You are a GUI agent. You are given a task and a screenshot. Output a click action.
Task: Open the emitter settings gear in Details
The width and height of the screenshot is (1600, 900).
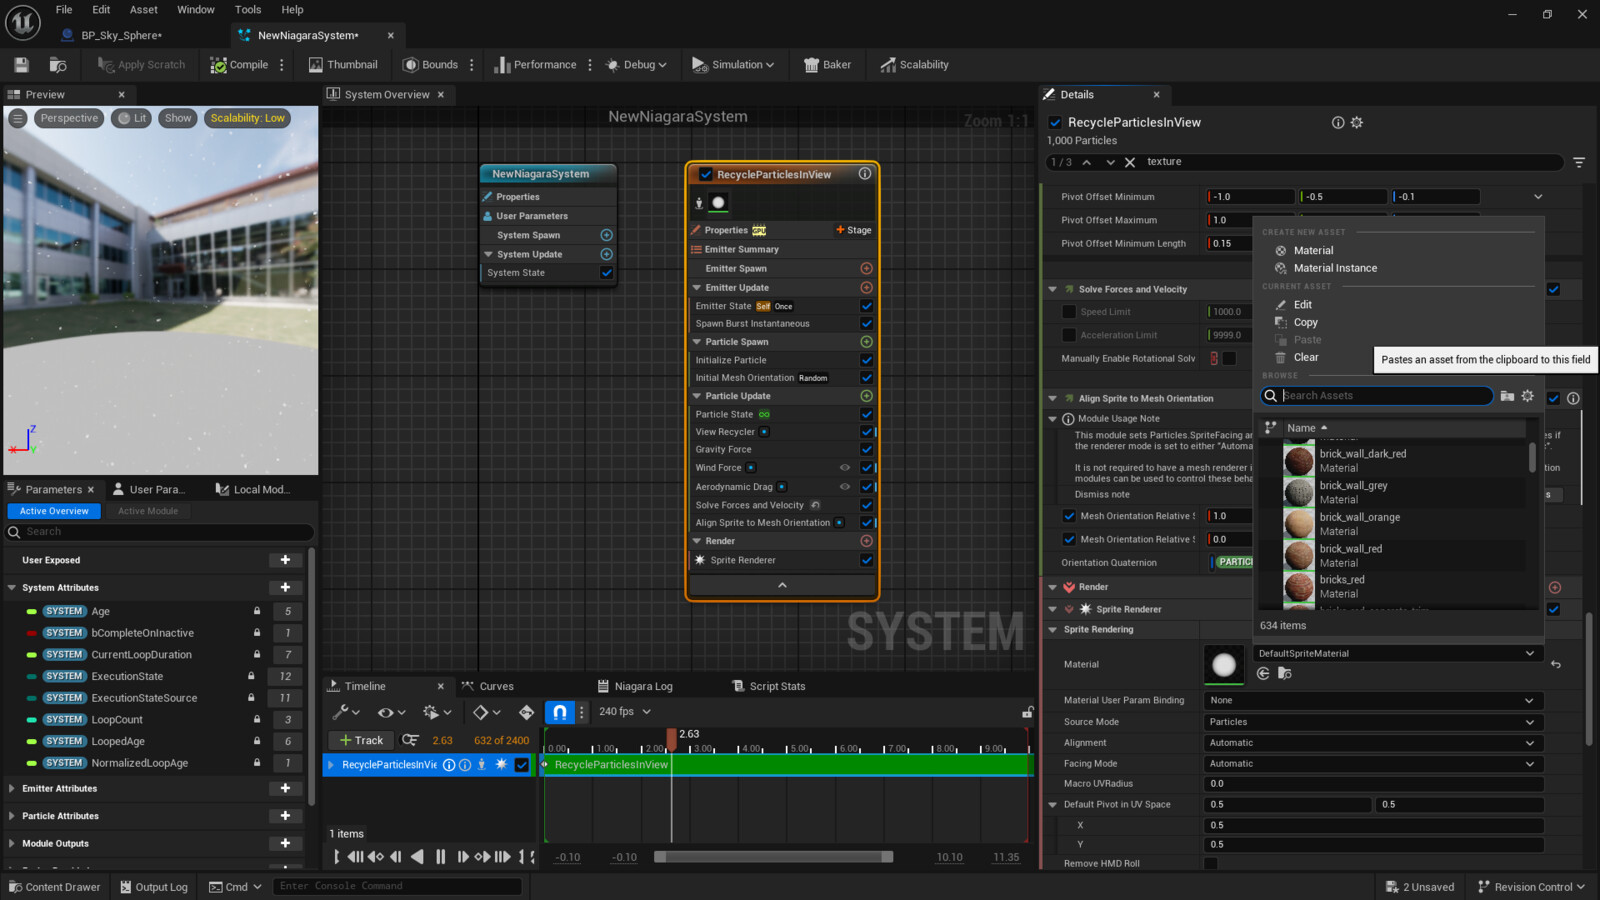pos(1357,122)
